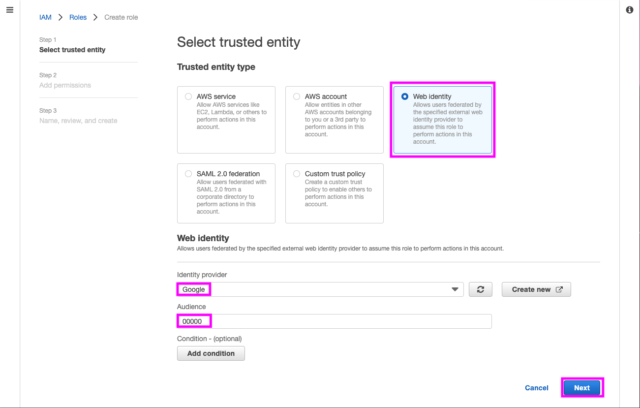Open the hamburger navigation menu
Image resolution: width=640 pixels, height=408 pixels.
tap(10, 10)
